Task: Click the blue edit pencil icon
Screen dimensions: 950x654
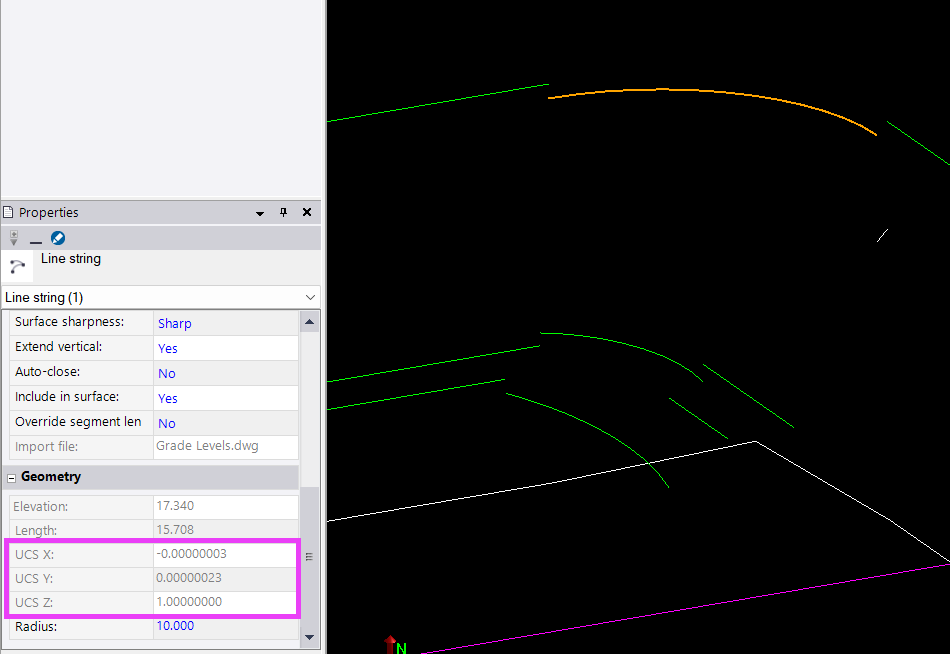Action: click(x=58, y=238)
